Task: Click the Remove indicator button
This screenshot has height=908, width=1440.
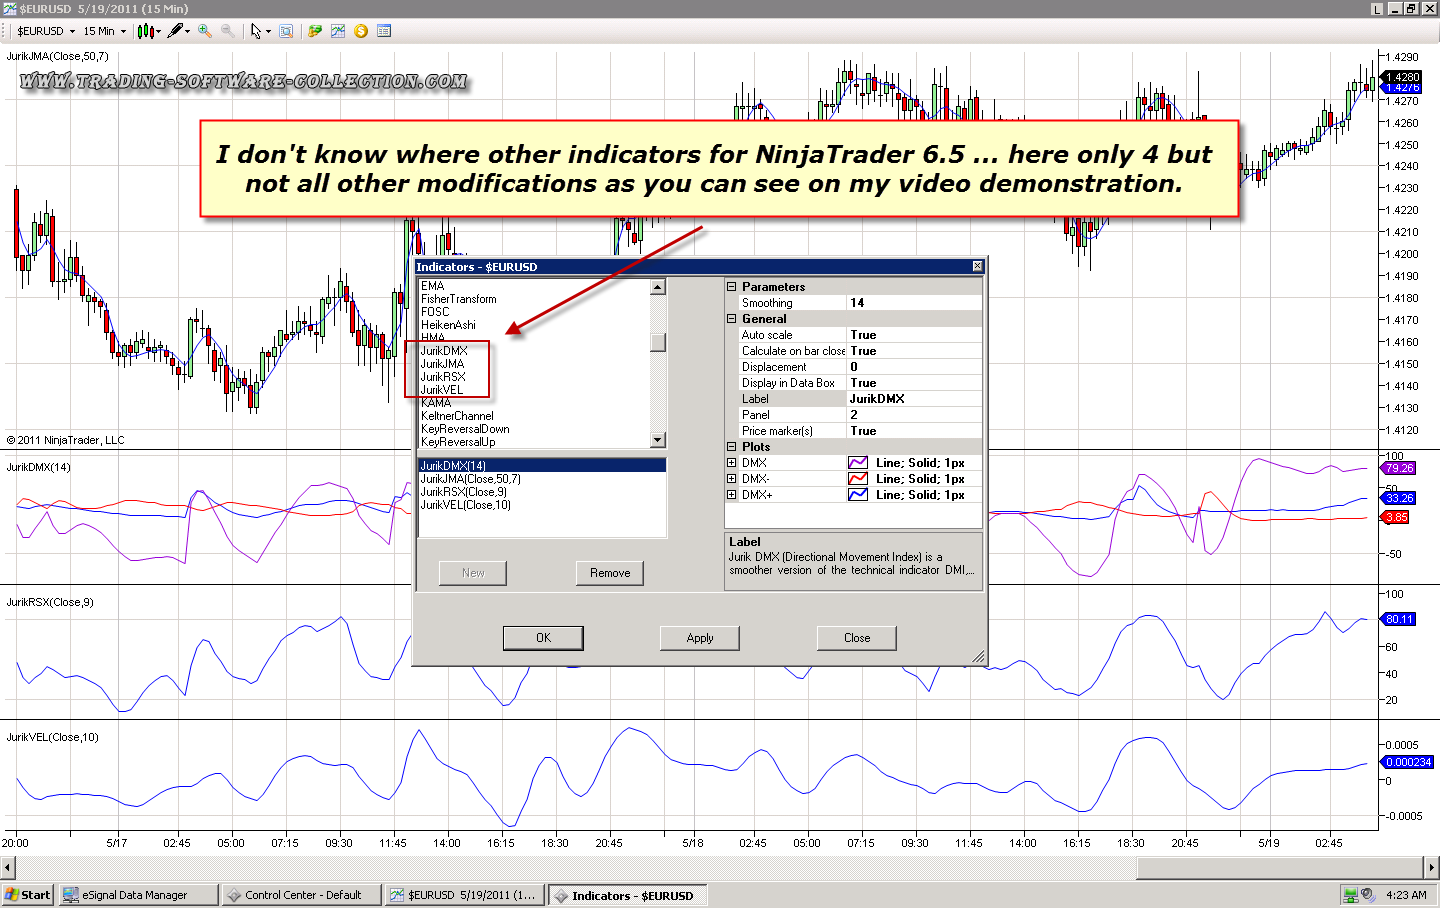Action: click(x=609, y=573)
